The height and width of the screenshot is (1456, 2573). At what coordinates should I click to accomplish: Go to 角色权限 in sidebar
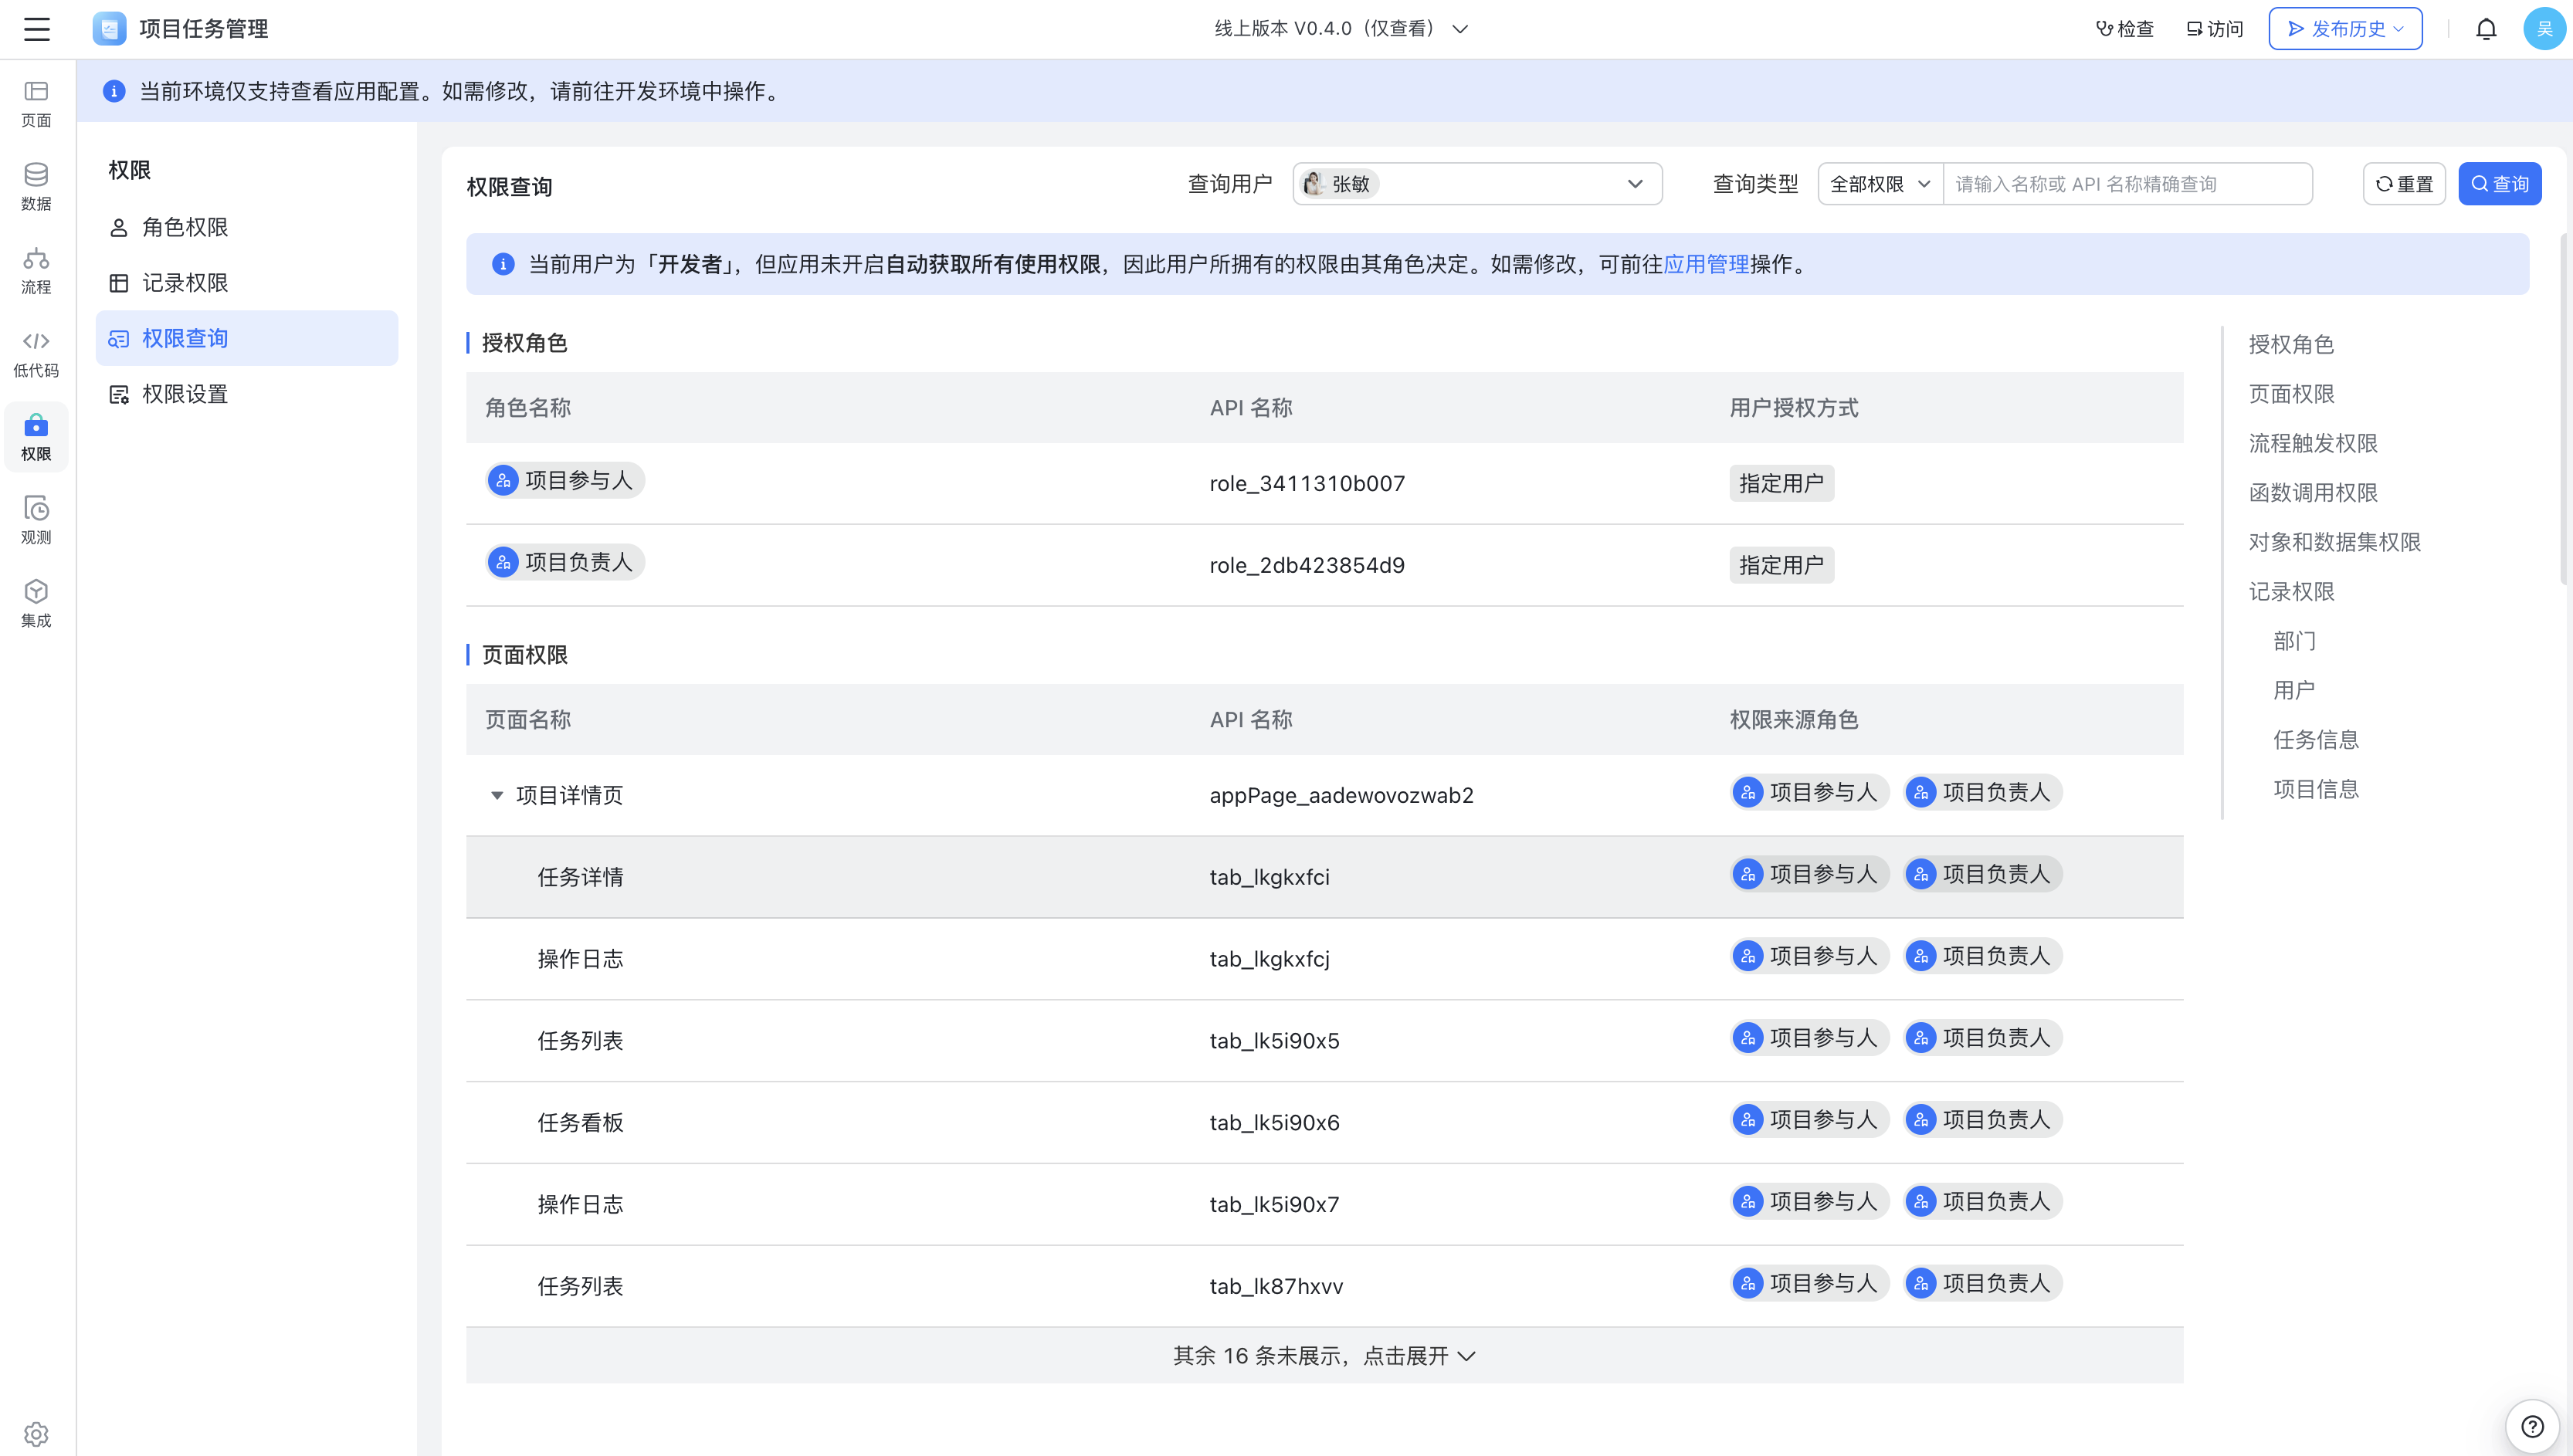click(x=247, y=227)
